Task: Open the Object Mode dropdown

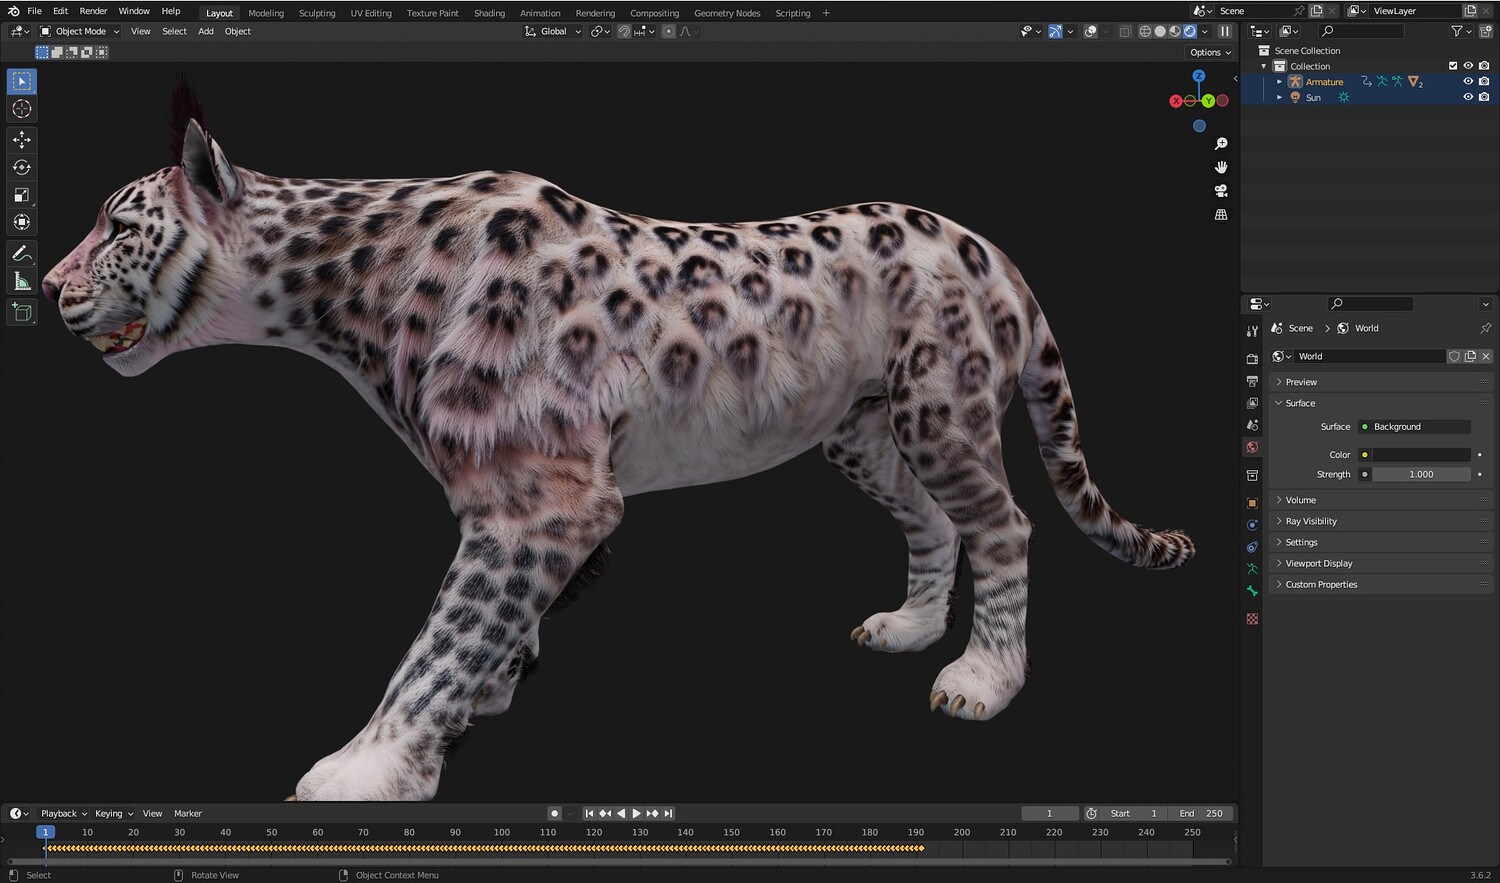Action: tap(80, 31)
